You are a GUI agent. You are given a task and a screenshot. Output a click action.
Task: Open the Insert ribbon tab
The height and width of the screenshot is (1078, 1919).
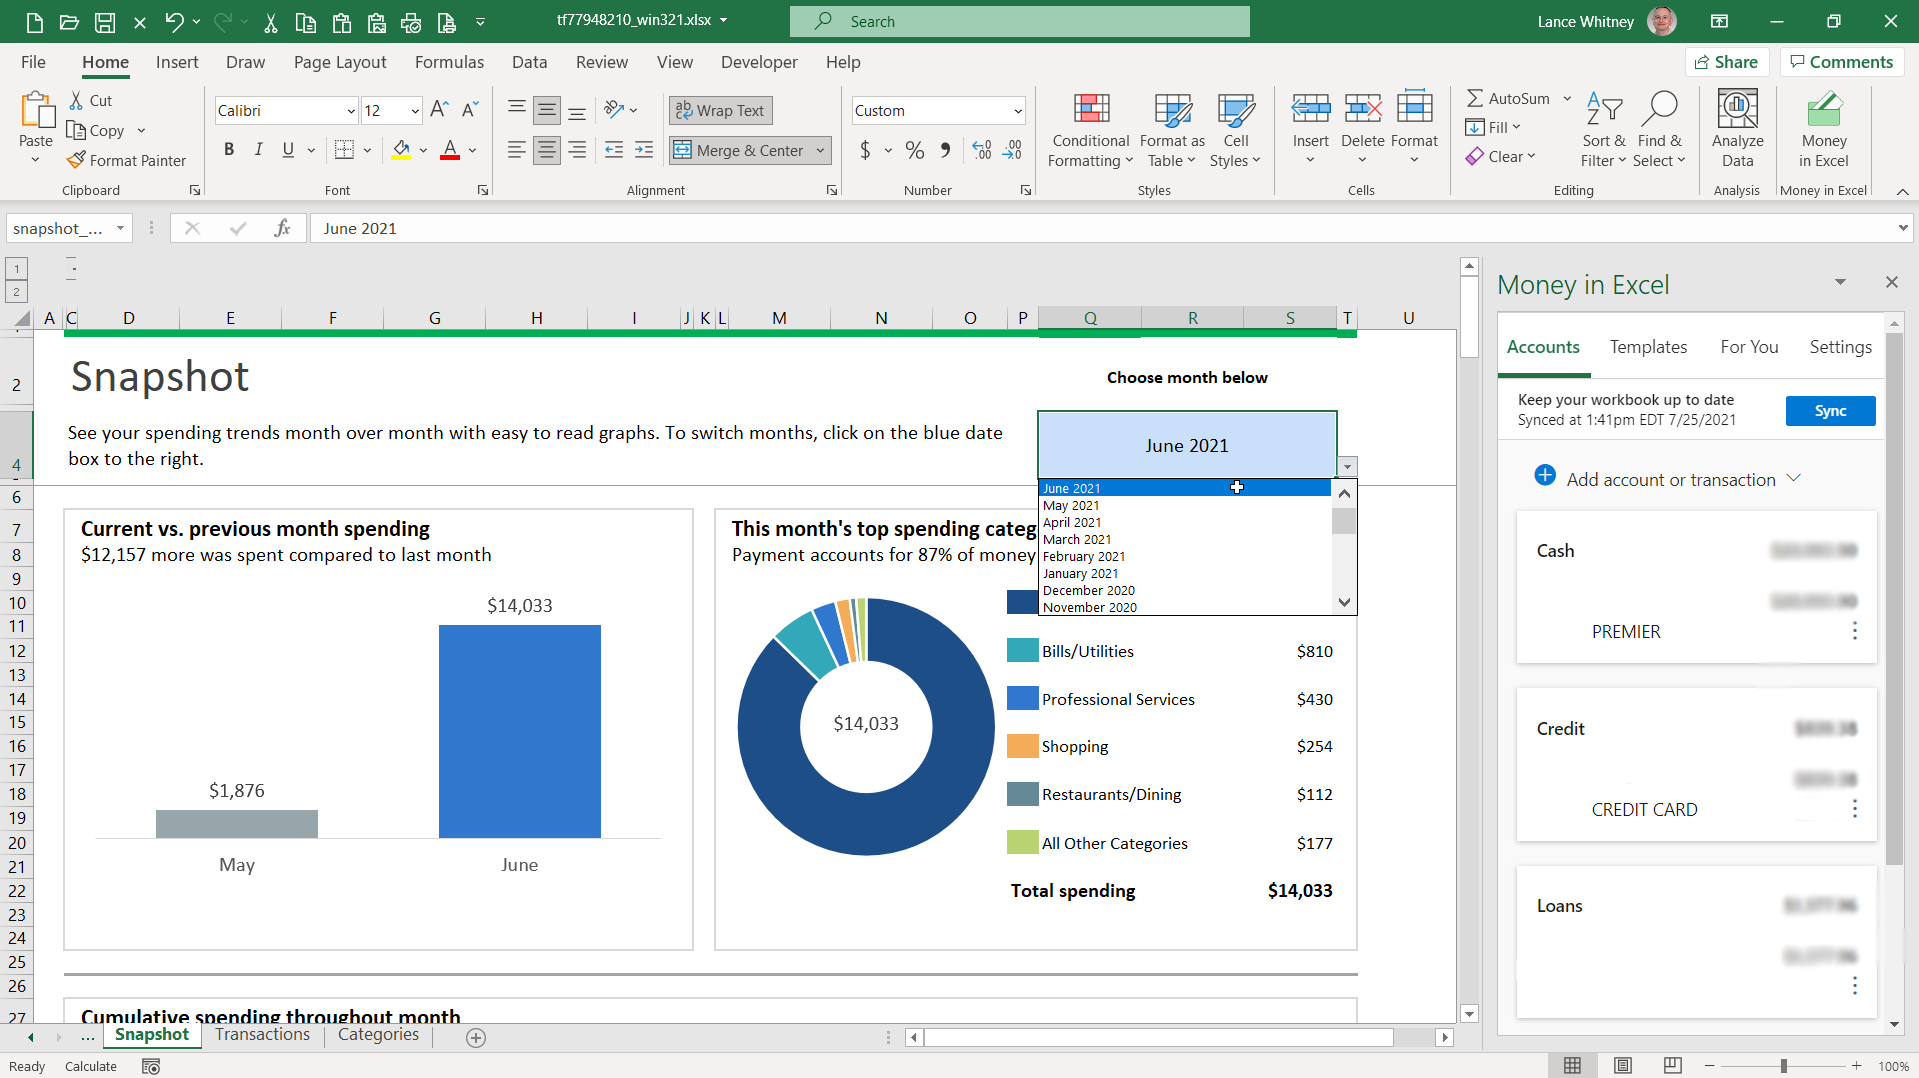(177, 62)
